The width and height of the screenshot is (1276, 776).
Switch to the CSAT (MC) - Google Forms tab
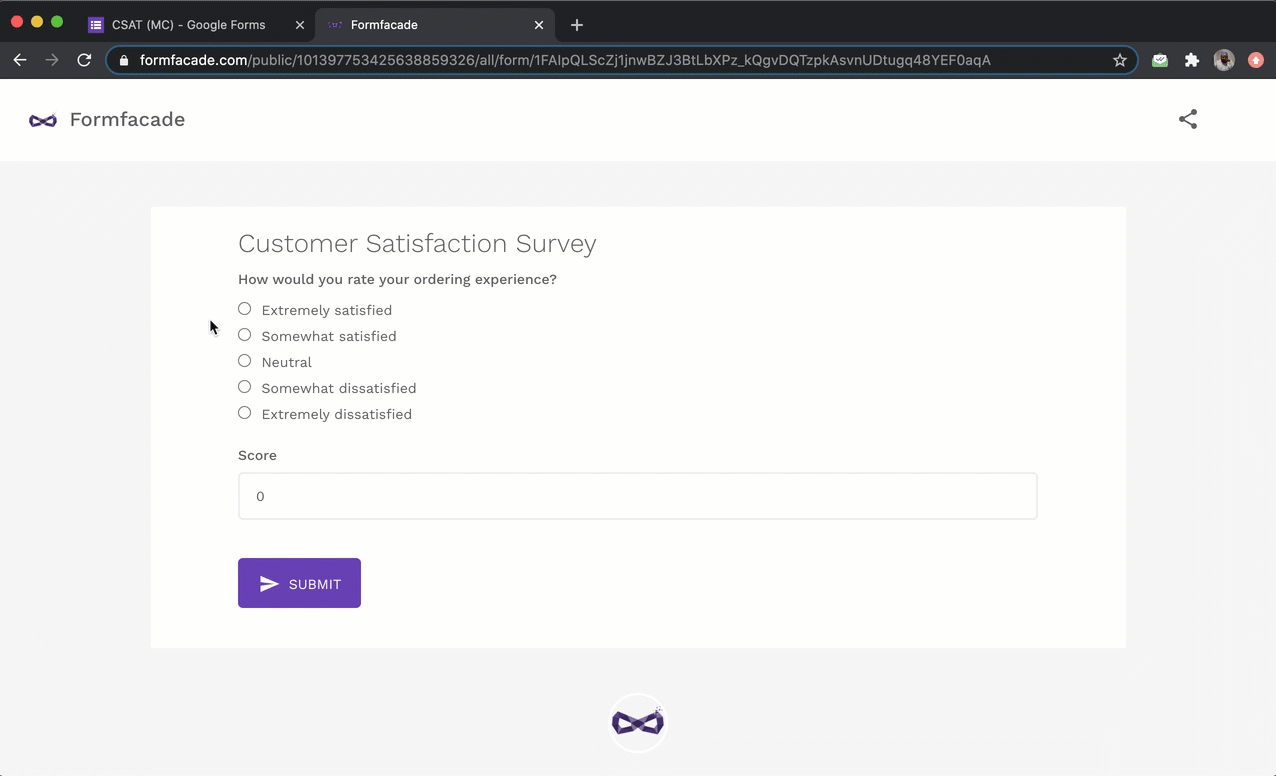[195, 25]
